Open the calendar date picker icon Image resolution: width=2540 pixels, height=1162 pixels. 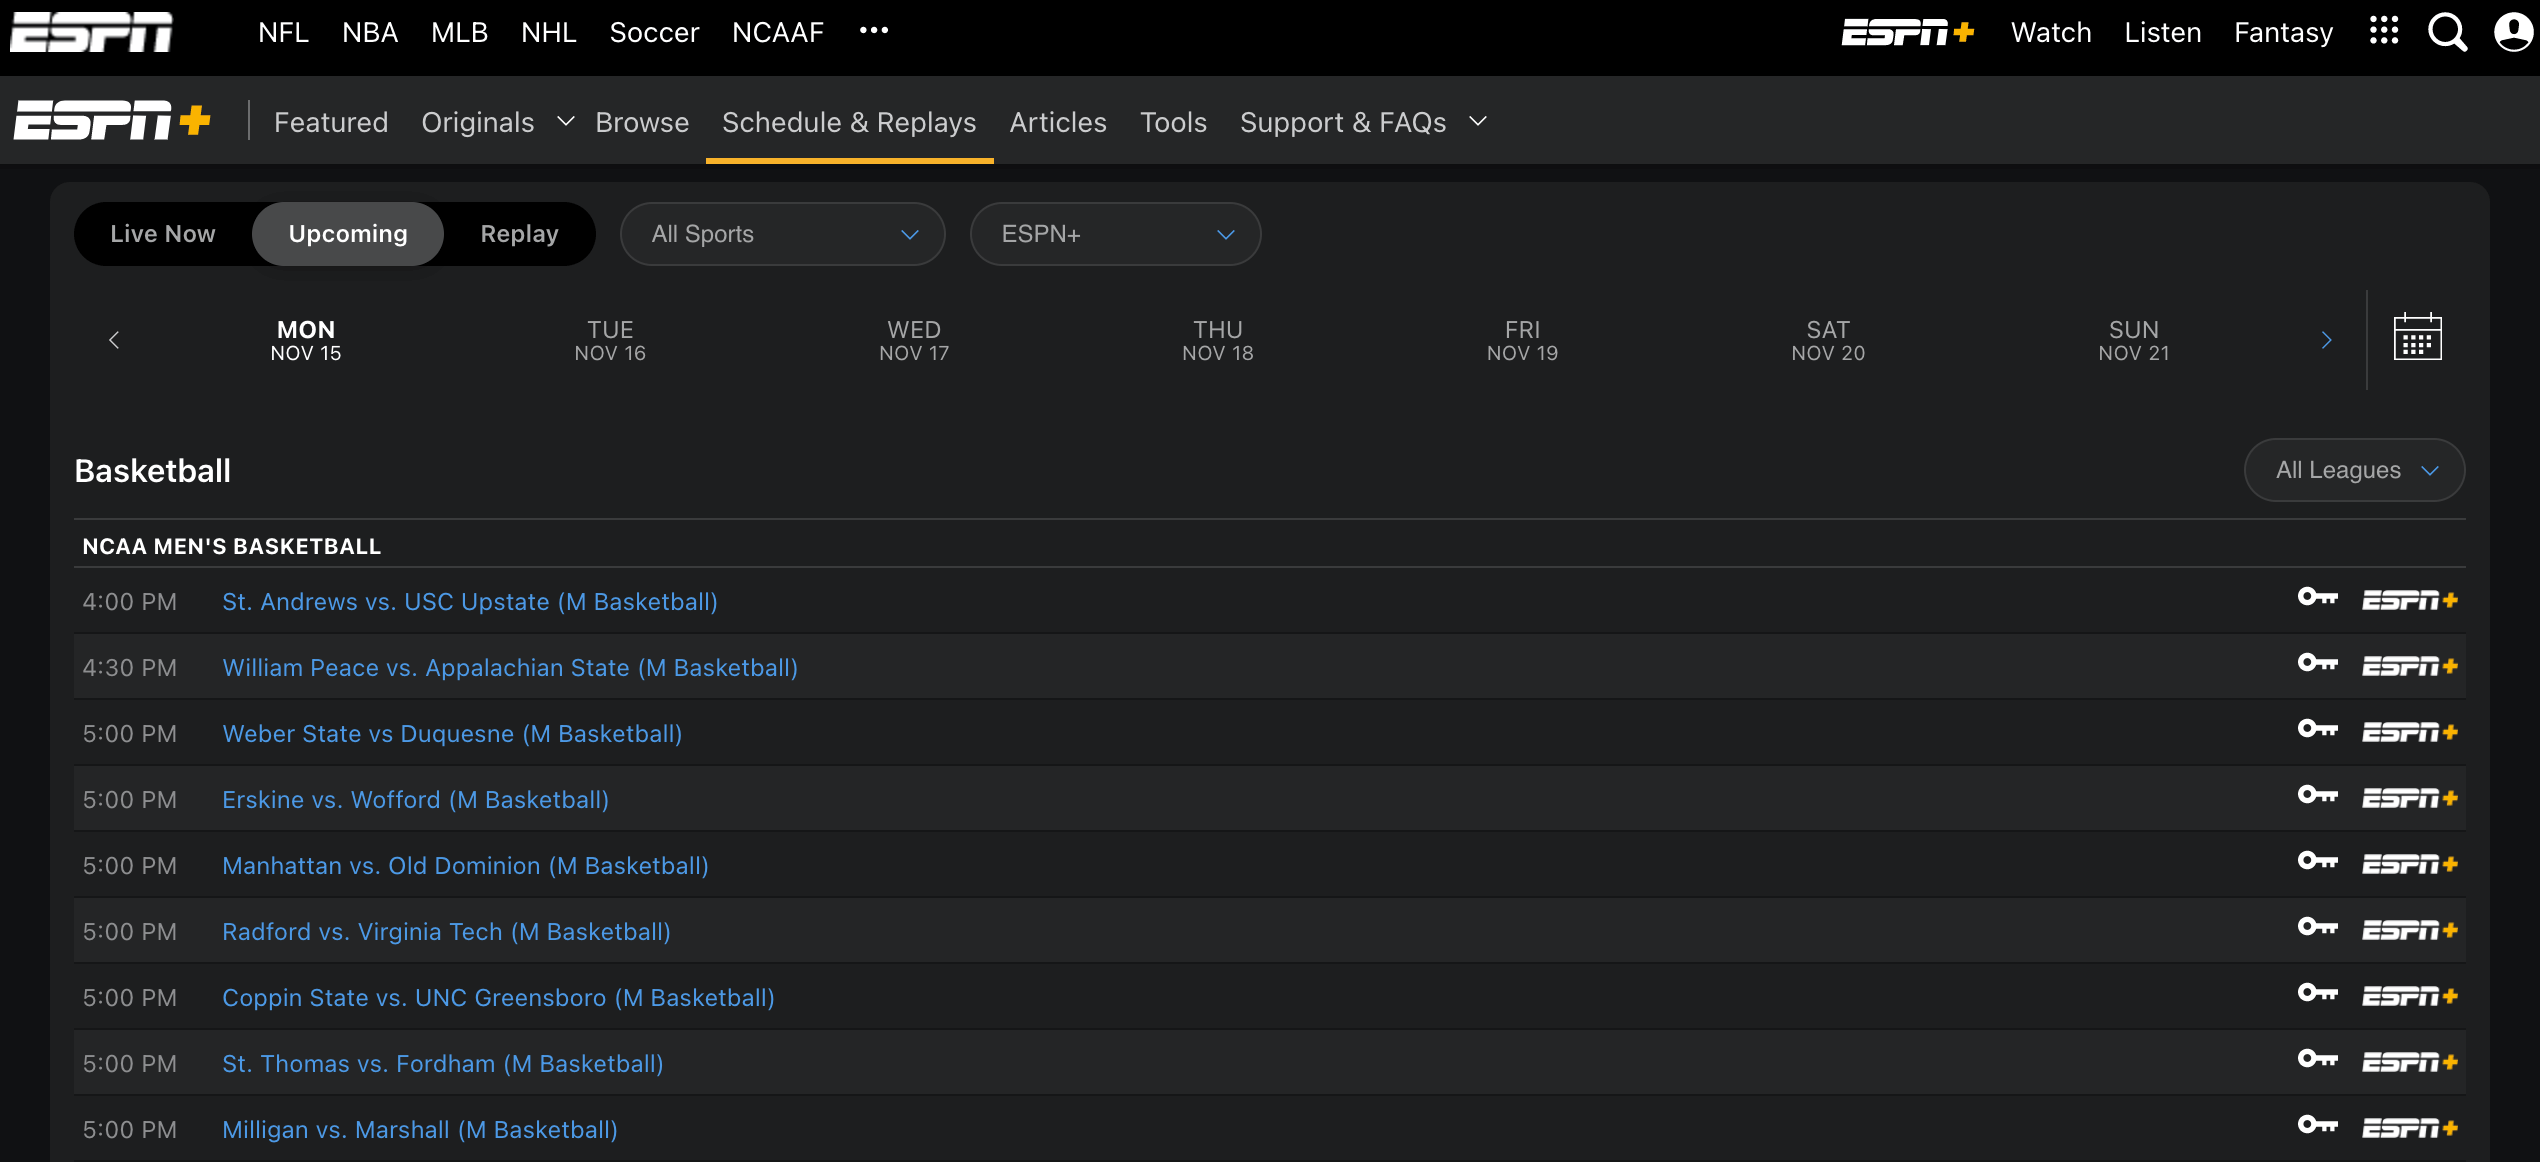pyautogui.click(x=2418, y=339)
